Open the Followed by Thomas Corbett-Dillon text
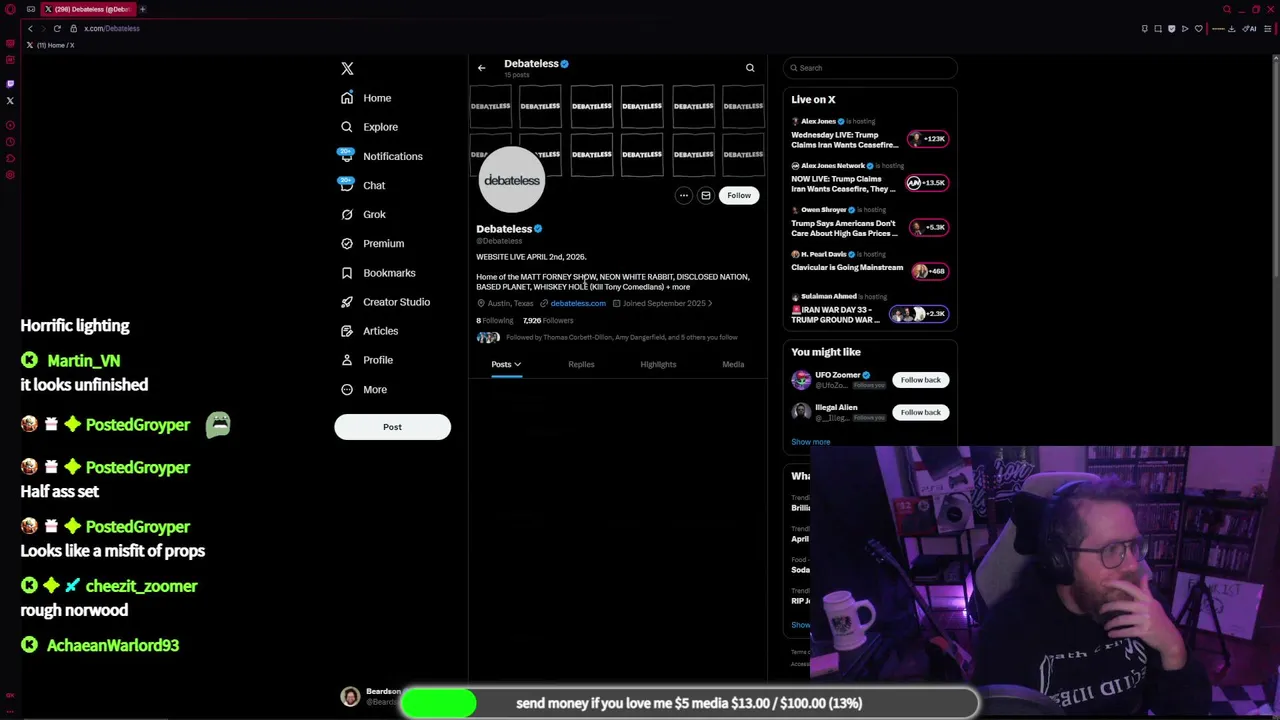1280x720 pixels. (622, 338)
